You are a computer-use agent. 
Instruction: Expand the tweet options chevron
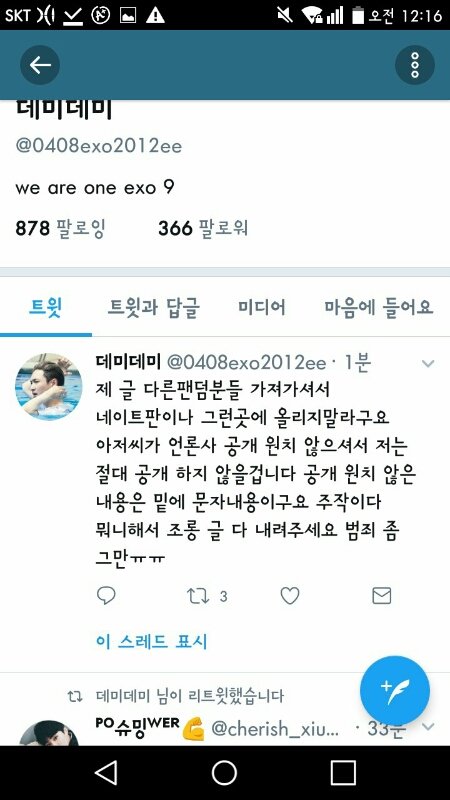pos(428,364)
